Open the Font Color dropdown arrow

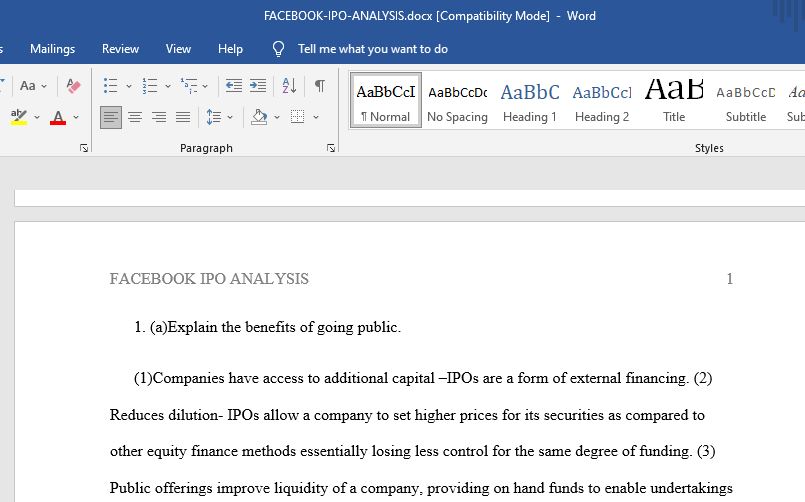(x=75, y=118)
